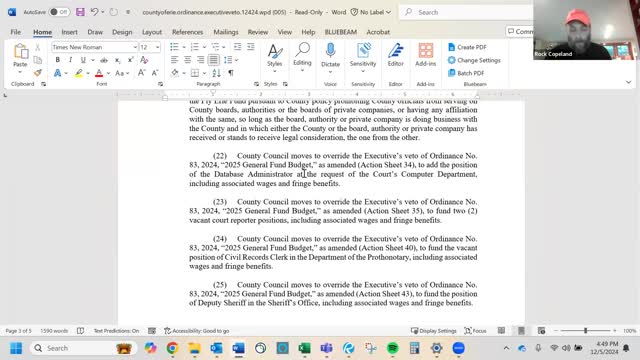Click Accessibility: Good to go status
Viewport: 640px width, 360px height.
[x=197, y=331]
